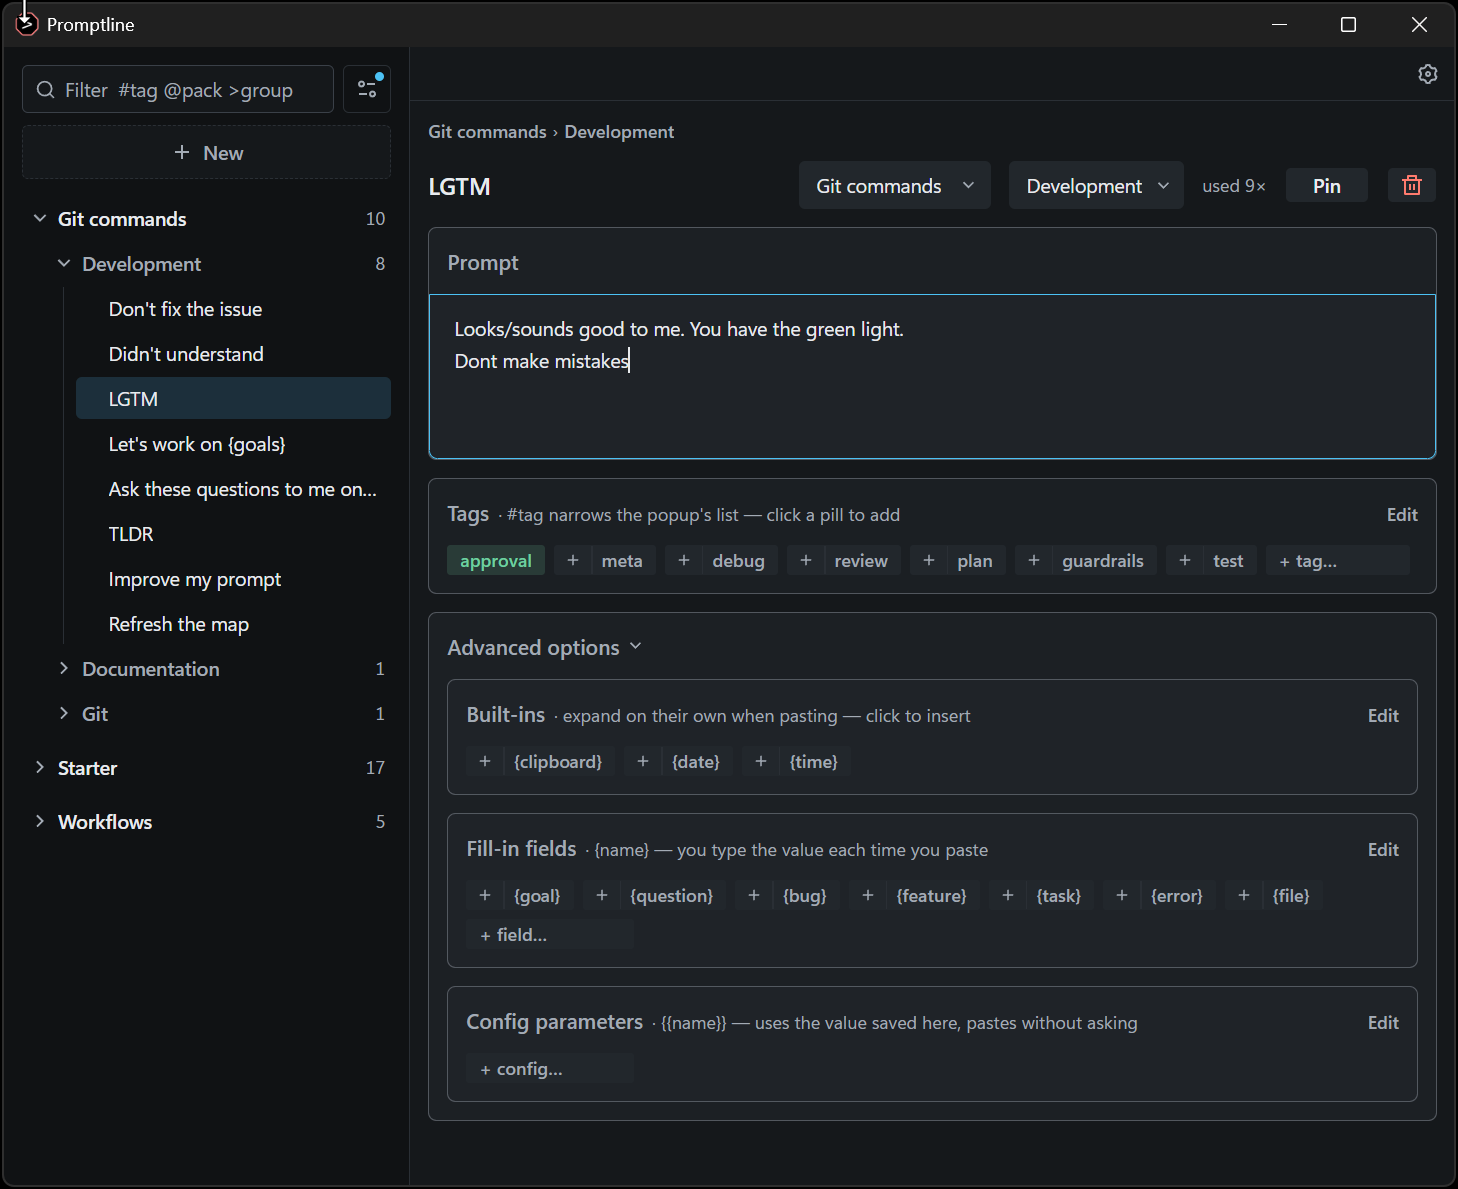Click the search magnifier icon in filter box
This screenshot has width=1458, height=1189.
[45, 90]
